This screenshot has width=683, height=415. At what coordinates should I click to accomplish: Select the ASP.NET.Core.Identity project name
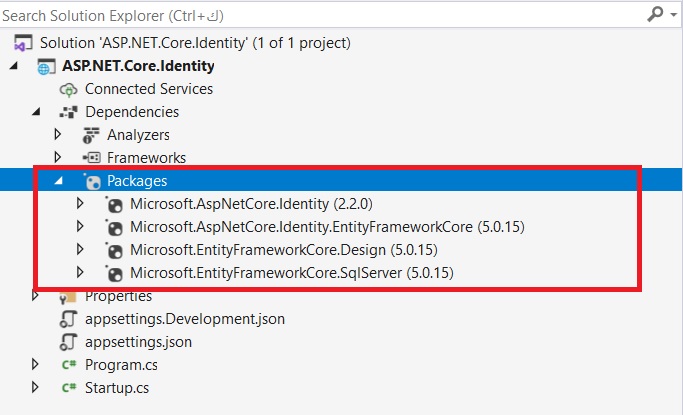pos(138,66)
